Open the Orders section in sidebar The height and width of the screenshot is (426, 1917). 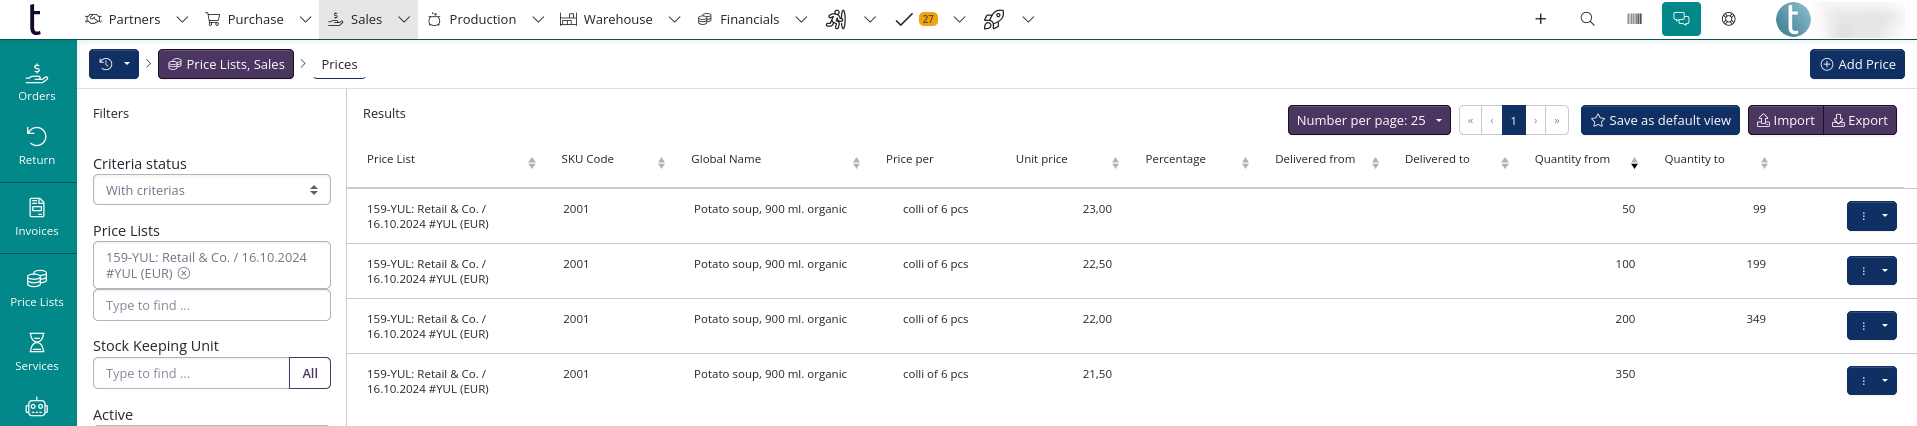tap(37, 82)
